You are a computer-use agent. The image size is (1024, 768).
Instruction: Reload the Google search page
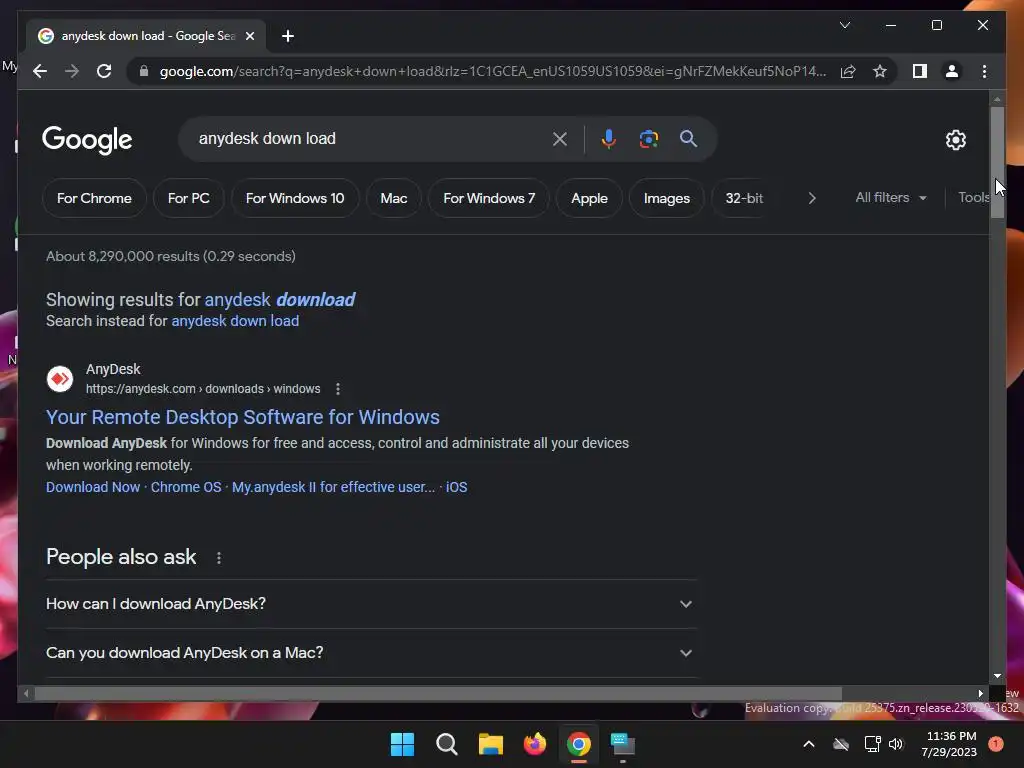[x=104, y=71]
